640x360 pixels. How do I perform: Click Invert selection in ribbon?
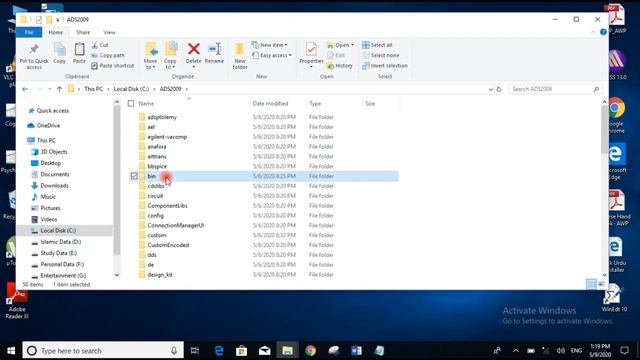385,66
